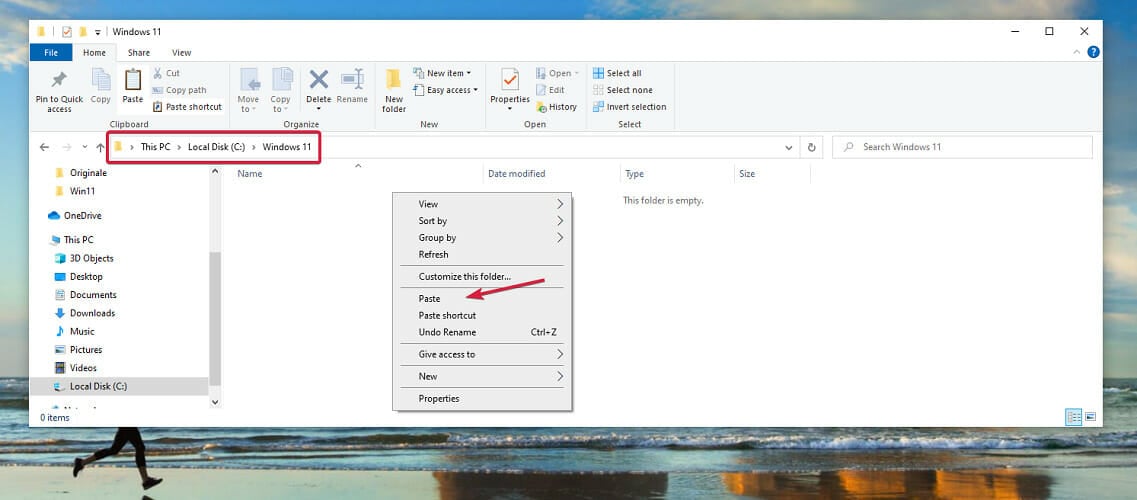Select Undo Rename in context menu
Image resolution: width=1137 pixels, height=500 pixels.
(x=482, y=332)
